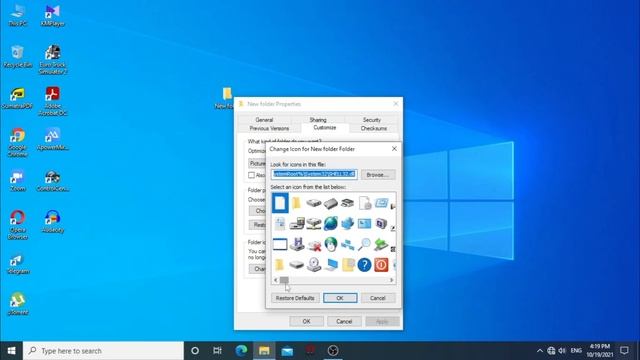Click the icon file path text field
The width and height of the screenshot is (640, 360).
(314, 174)
